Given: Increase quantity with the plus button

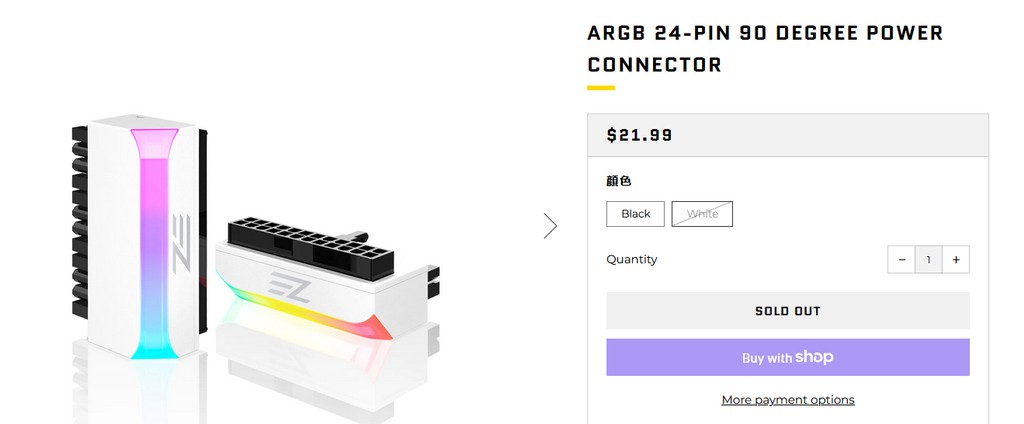Looking at the screenshot, I should pos(956,260).
